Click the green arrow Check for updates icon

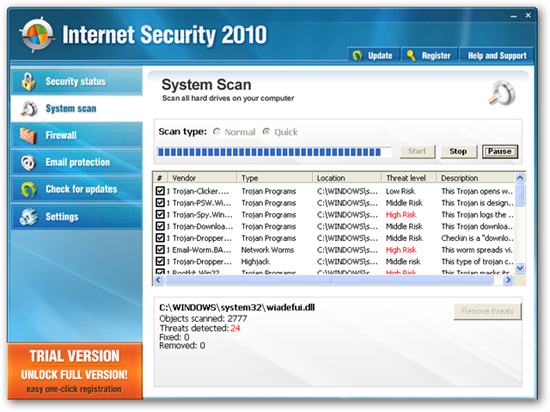(29, 189)
